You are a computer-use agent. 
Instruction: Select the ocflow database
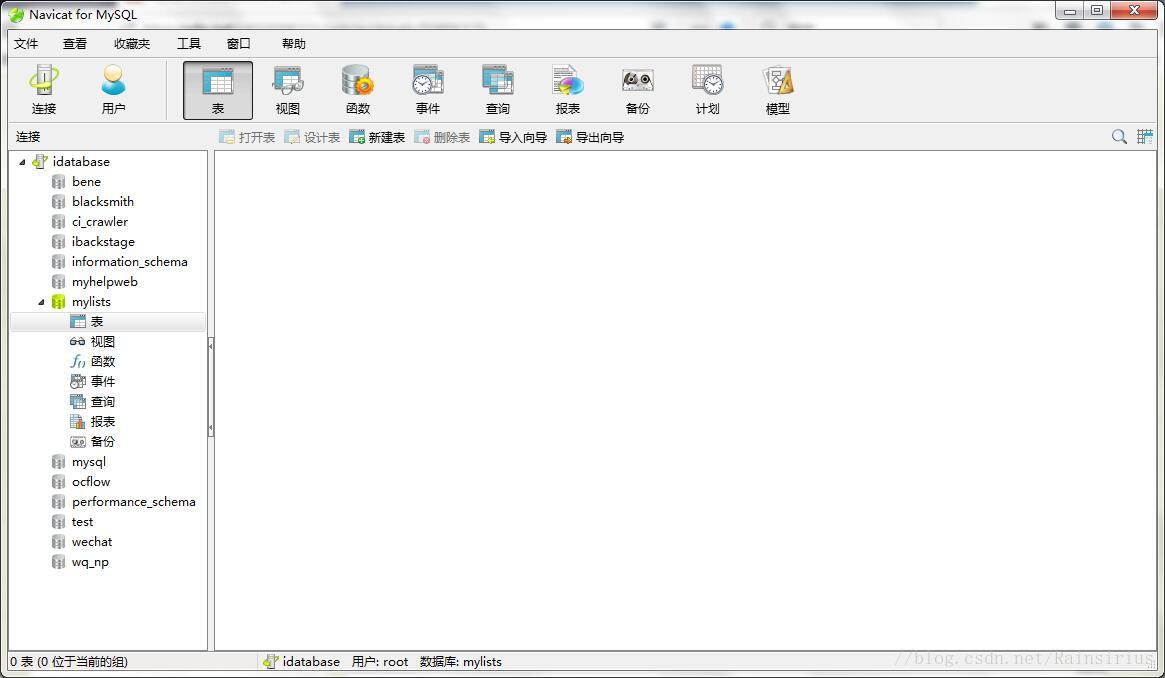91,482
